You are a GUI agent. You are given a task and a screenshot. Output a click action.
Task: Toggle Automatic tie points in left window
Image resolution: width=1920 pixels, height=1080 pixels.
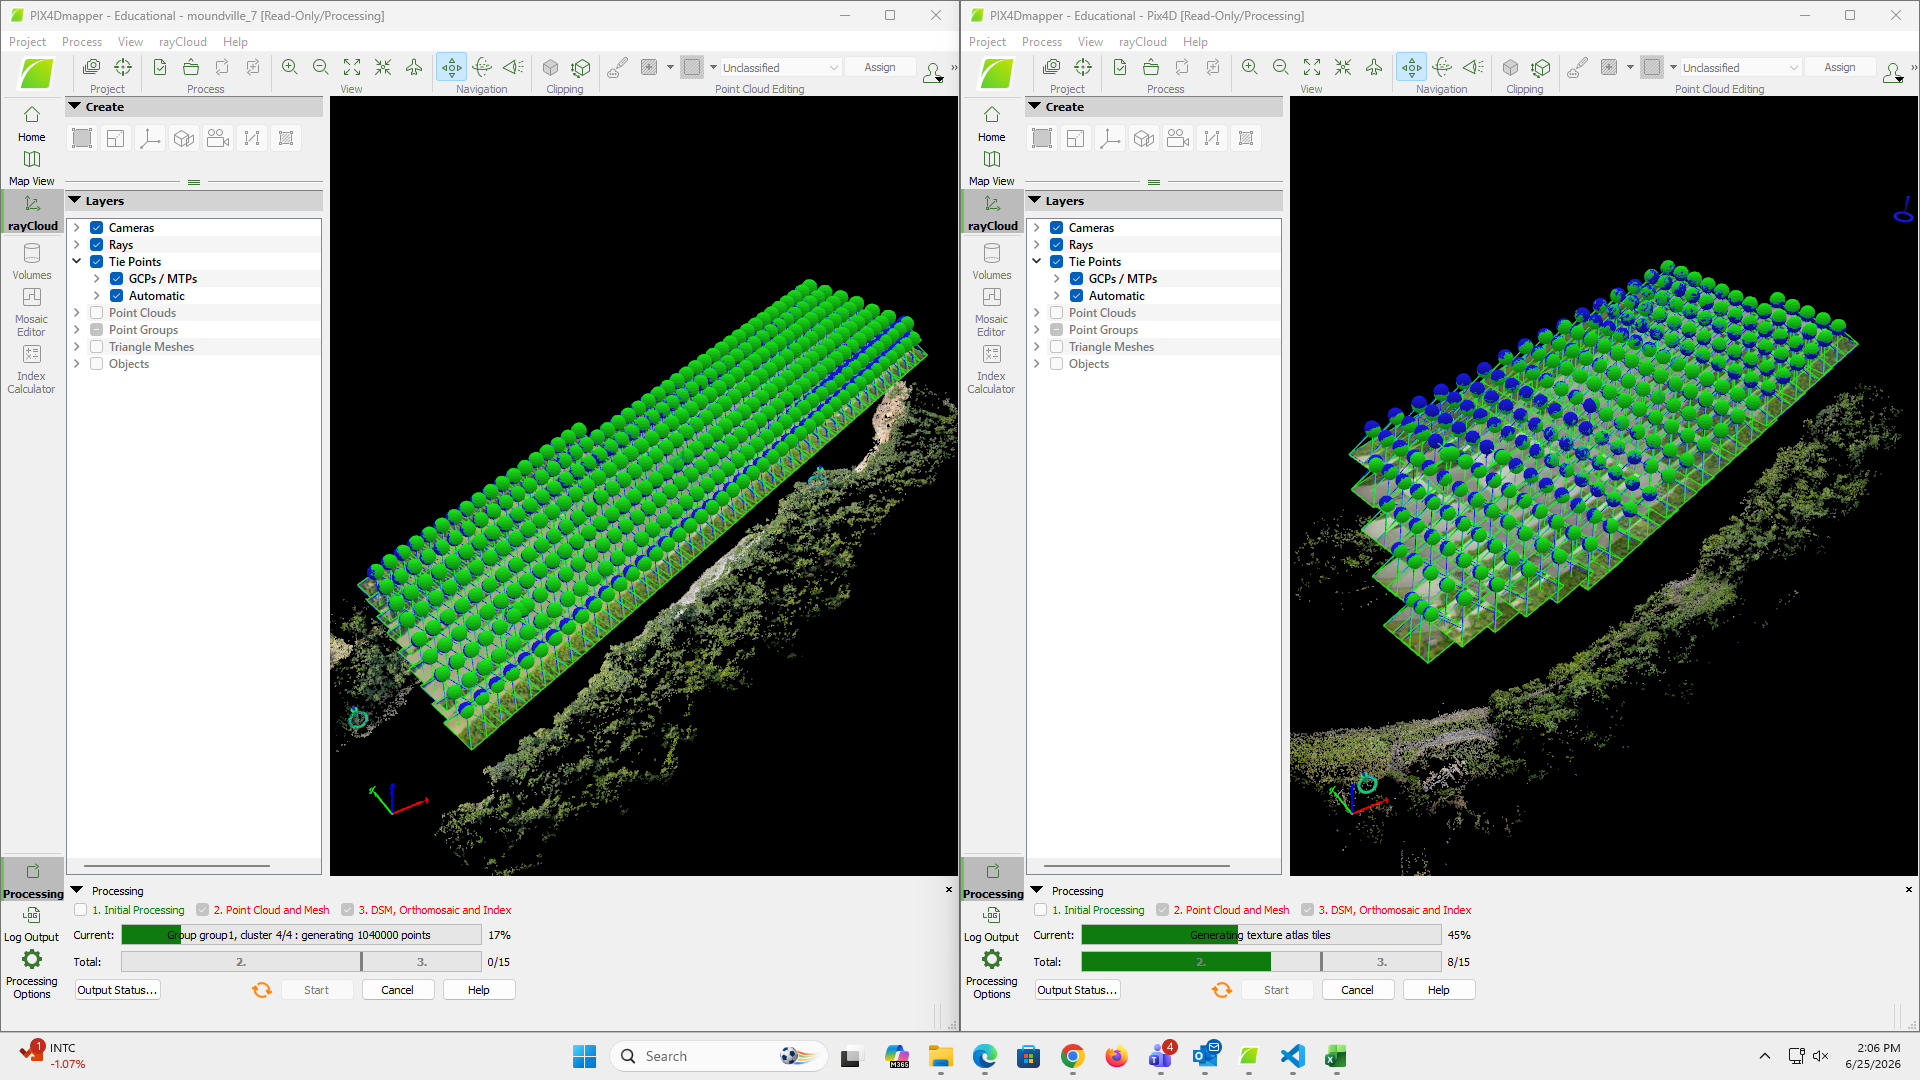coord(117,296)
